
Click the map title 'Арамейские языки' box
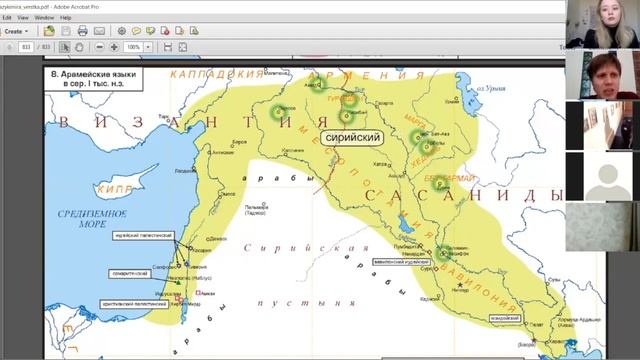click(x=93, y=79)
